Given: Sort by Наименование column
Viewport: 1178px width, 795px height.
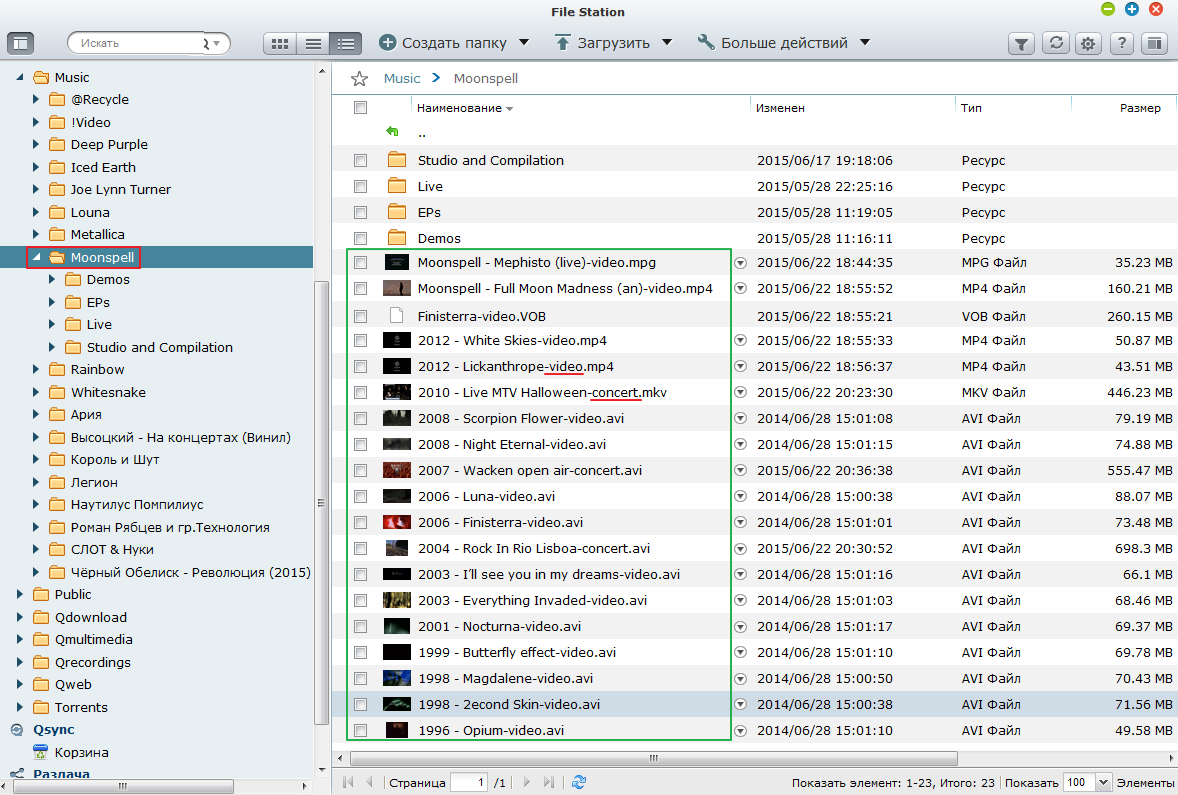Looking at the screenshot, I should click(459, 108).
